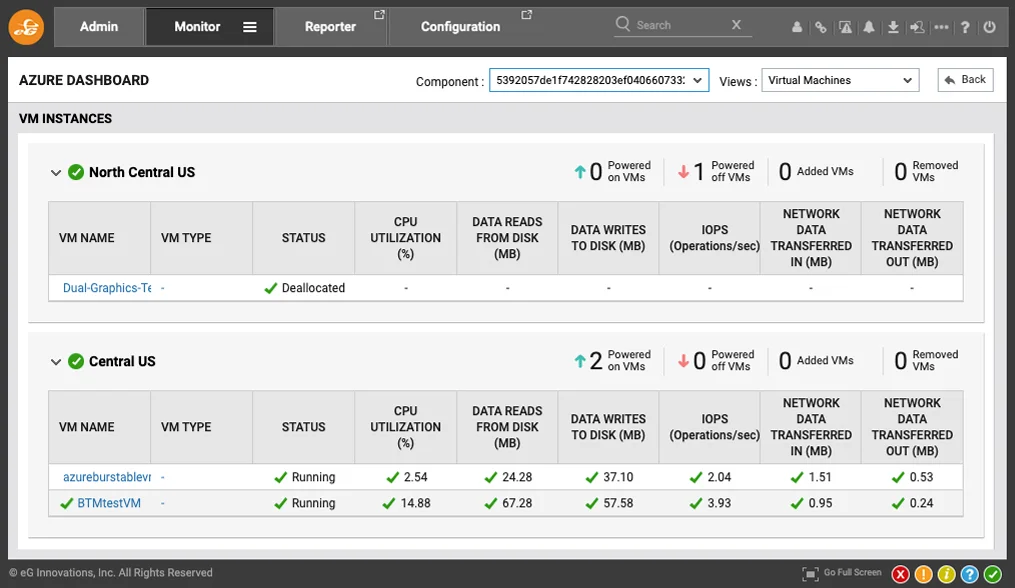1015x588 pixels.
Task: Open the alarm warning triangle icon
Action: [845, 27]
